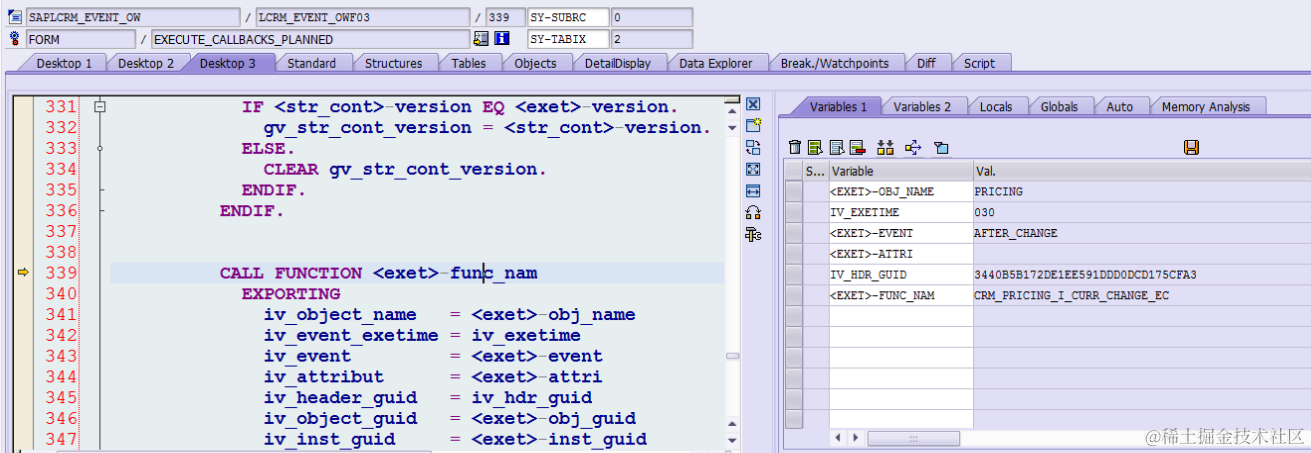
Task: Click the new tool icon with yellow star
Action: coord(754,126)
